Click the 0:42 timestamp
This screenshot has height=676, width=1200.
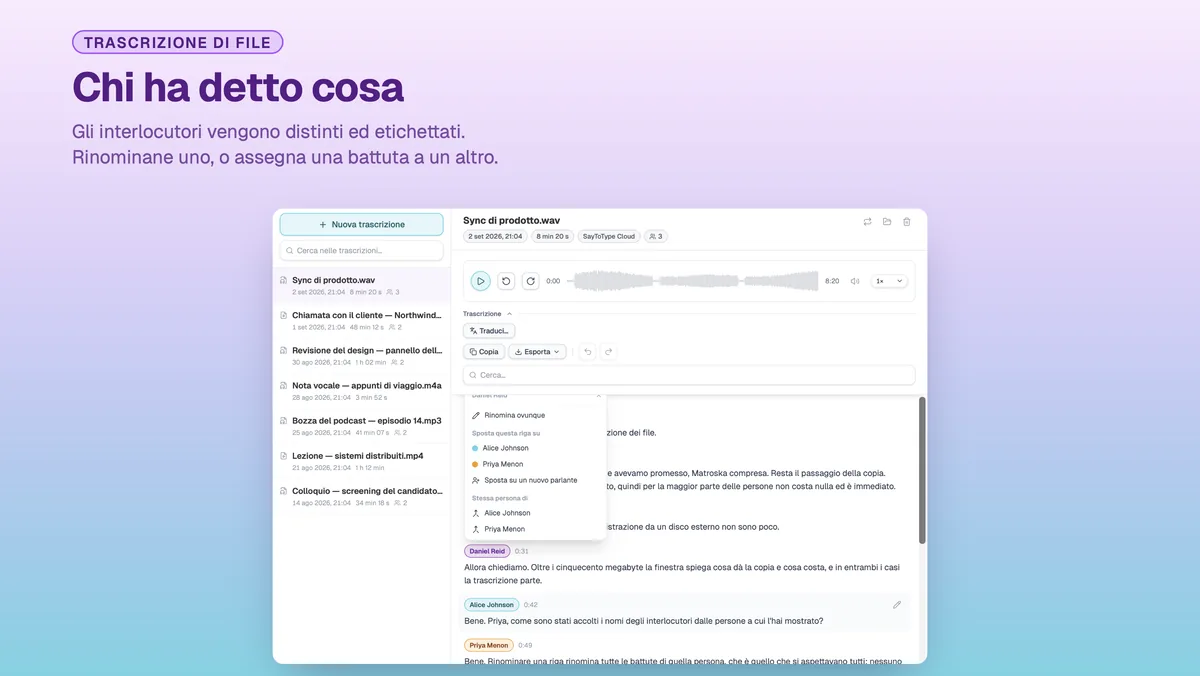pyautogui.click(x=530, y=605)
